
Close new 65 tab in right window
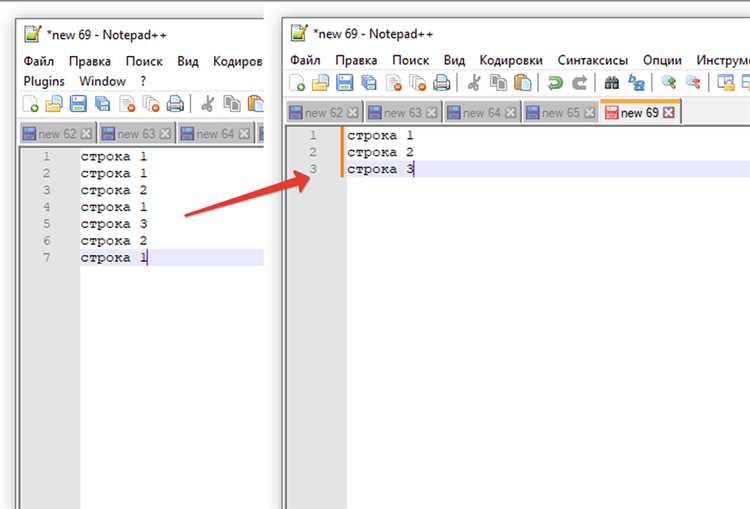click(590, 113)
